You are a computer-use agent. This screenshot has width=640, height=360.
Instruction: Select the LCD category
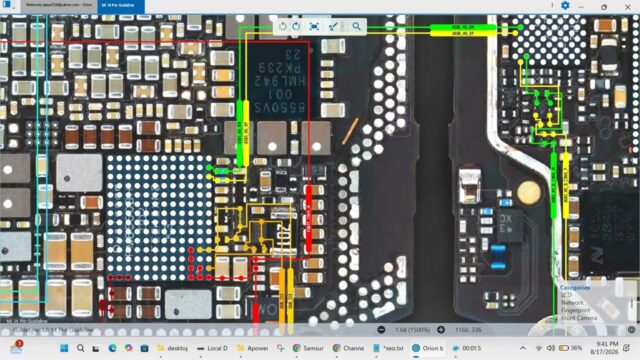click(566, 295)
